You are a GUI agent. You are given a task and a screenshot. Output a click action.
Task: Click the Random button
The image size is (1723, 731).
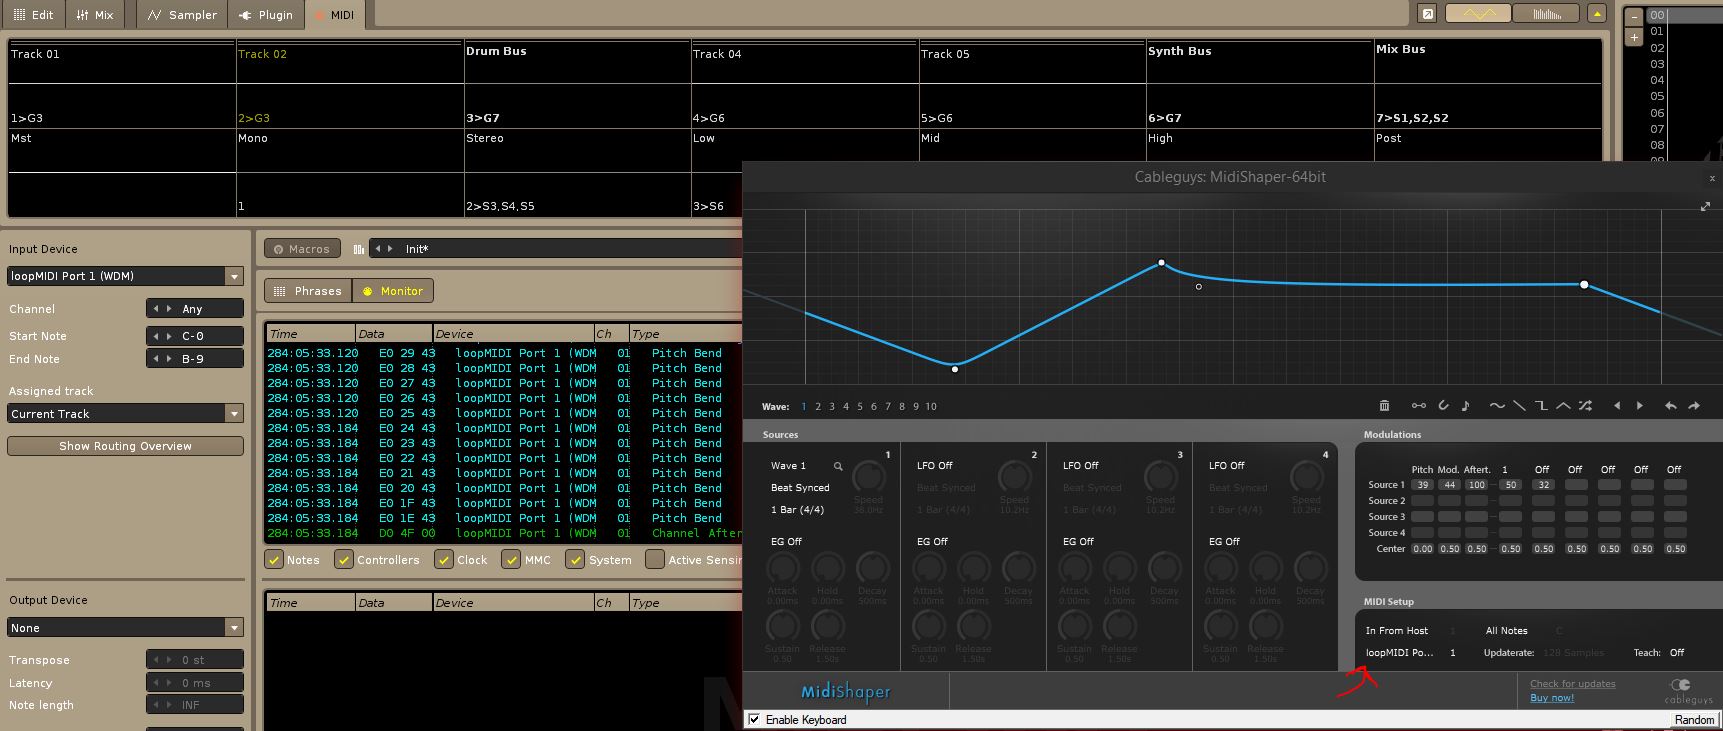click(1694, 720)
